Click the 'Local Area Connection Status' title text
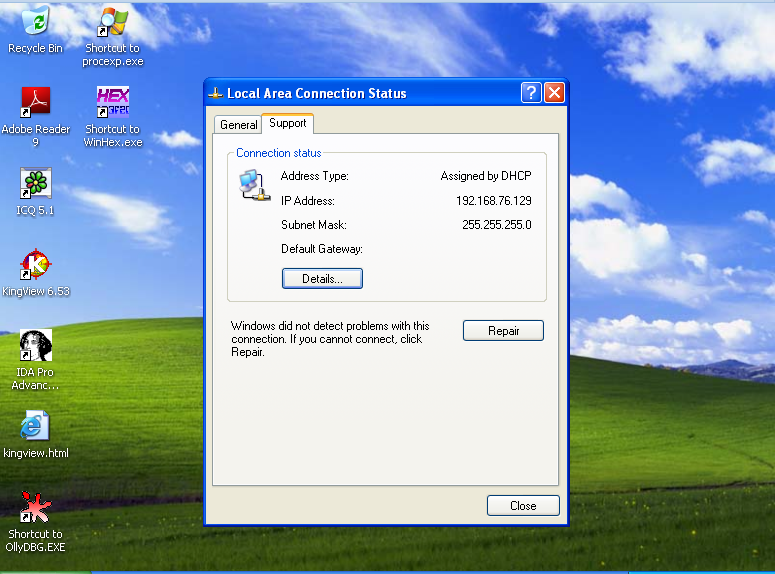 317,93
